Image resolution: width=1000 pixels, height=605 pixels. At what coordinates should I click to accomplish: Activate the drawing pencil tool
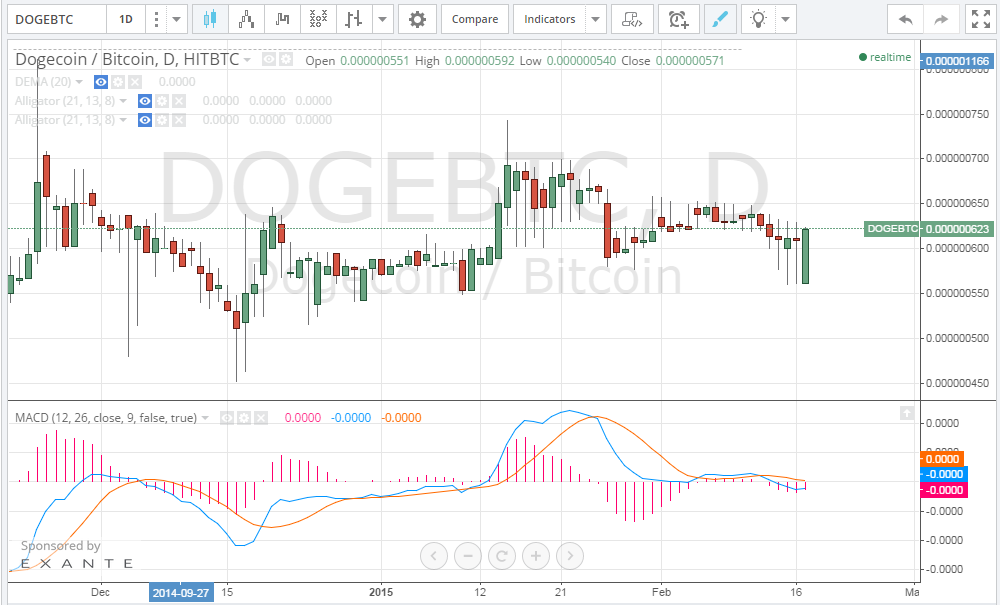click(720, 19)
